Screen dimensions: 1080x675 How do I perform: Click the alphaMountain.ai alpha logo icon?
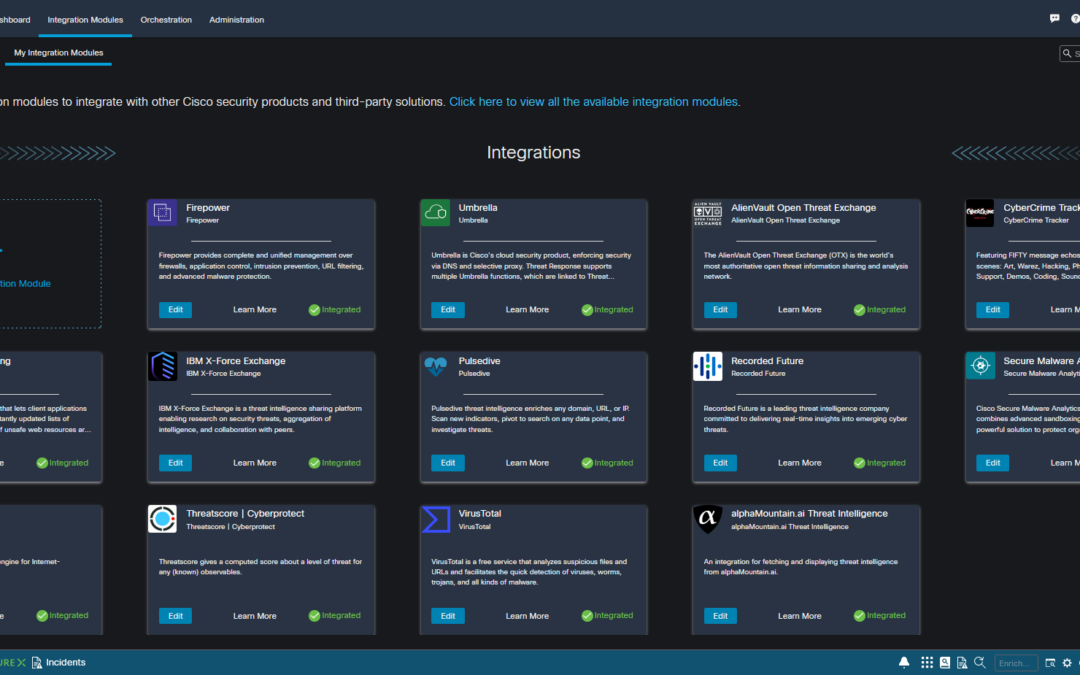707,519
